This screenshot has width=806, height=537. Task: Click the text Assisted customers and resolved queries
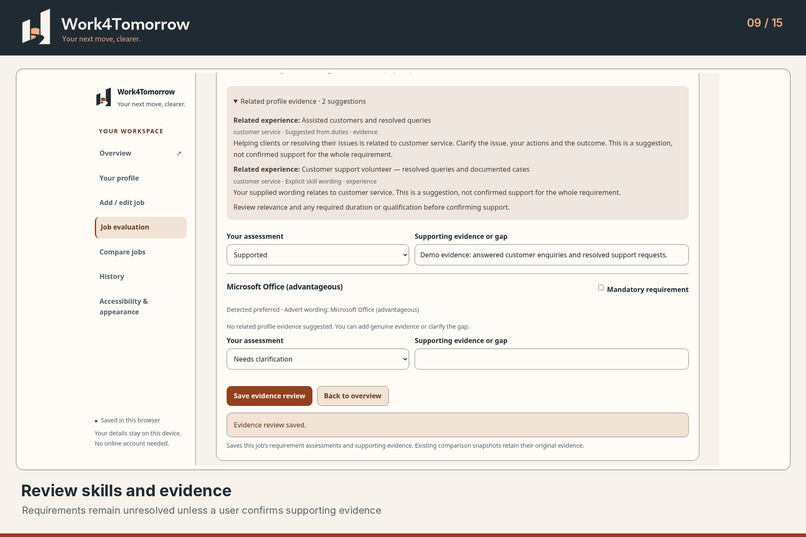[x=366, y=120]
